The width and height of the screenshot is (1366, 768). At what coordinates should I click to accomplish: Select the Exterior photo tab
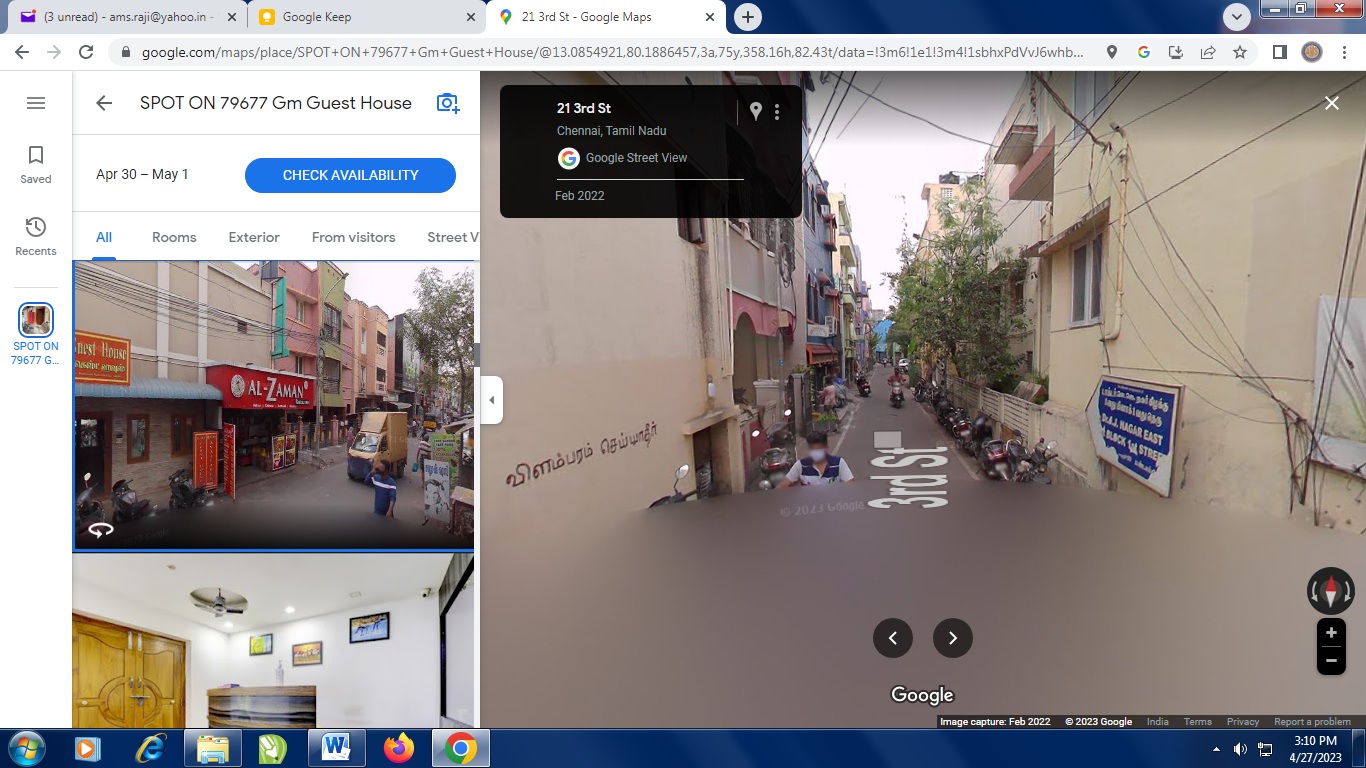point(254,237)
